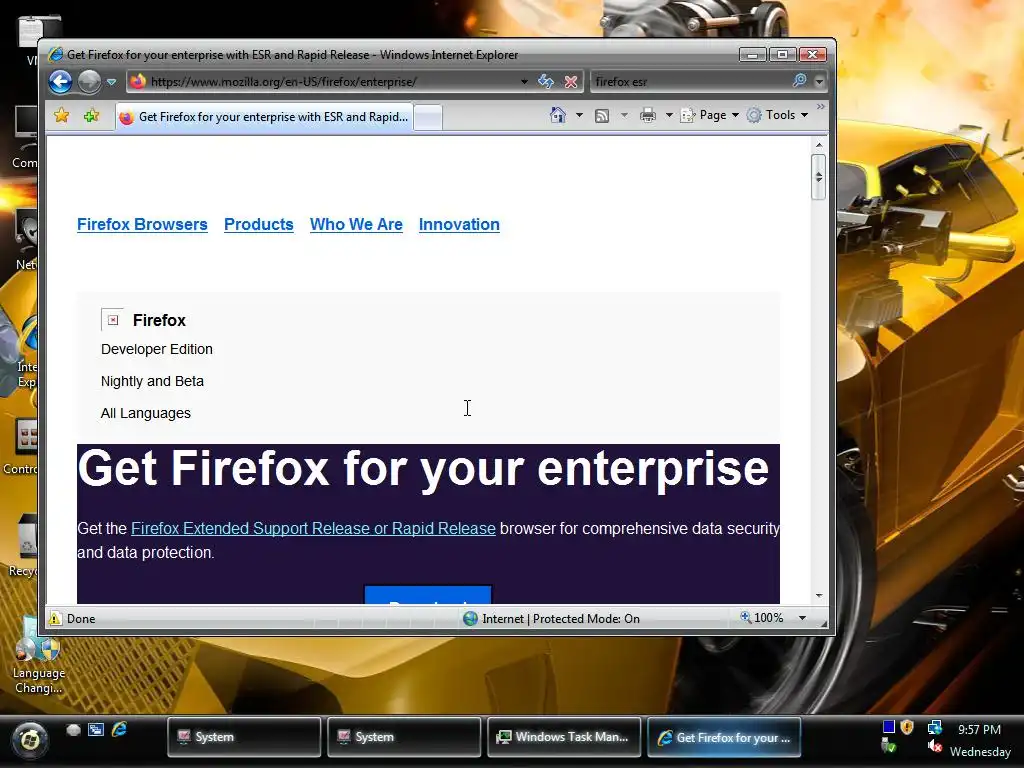The image size is (1024, 768).
Task: Click the Add to Favorites icon
Action: tap(91, 116)
